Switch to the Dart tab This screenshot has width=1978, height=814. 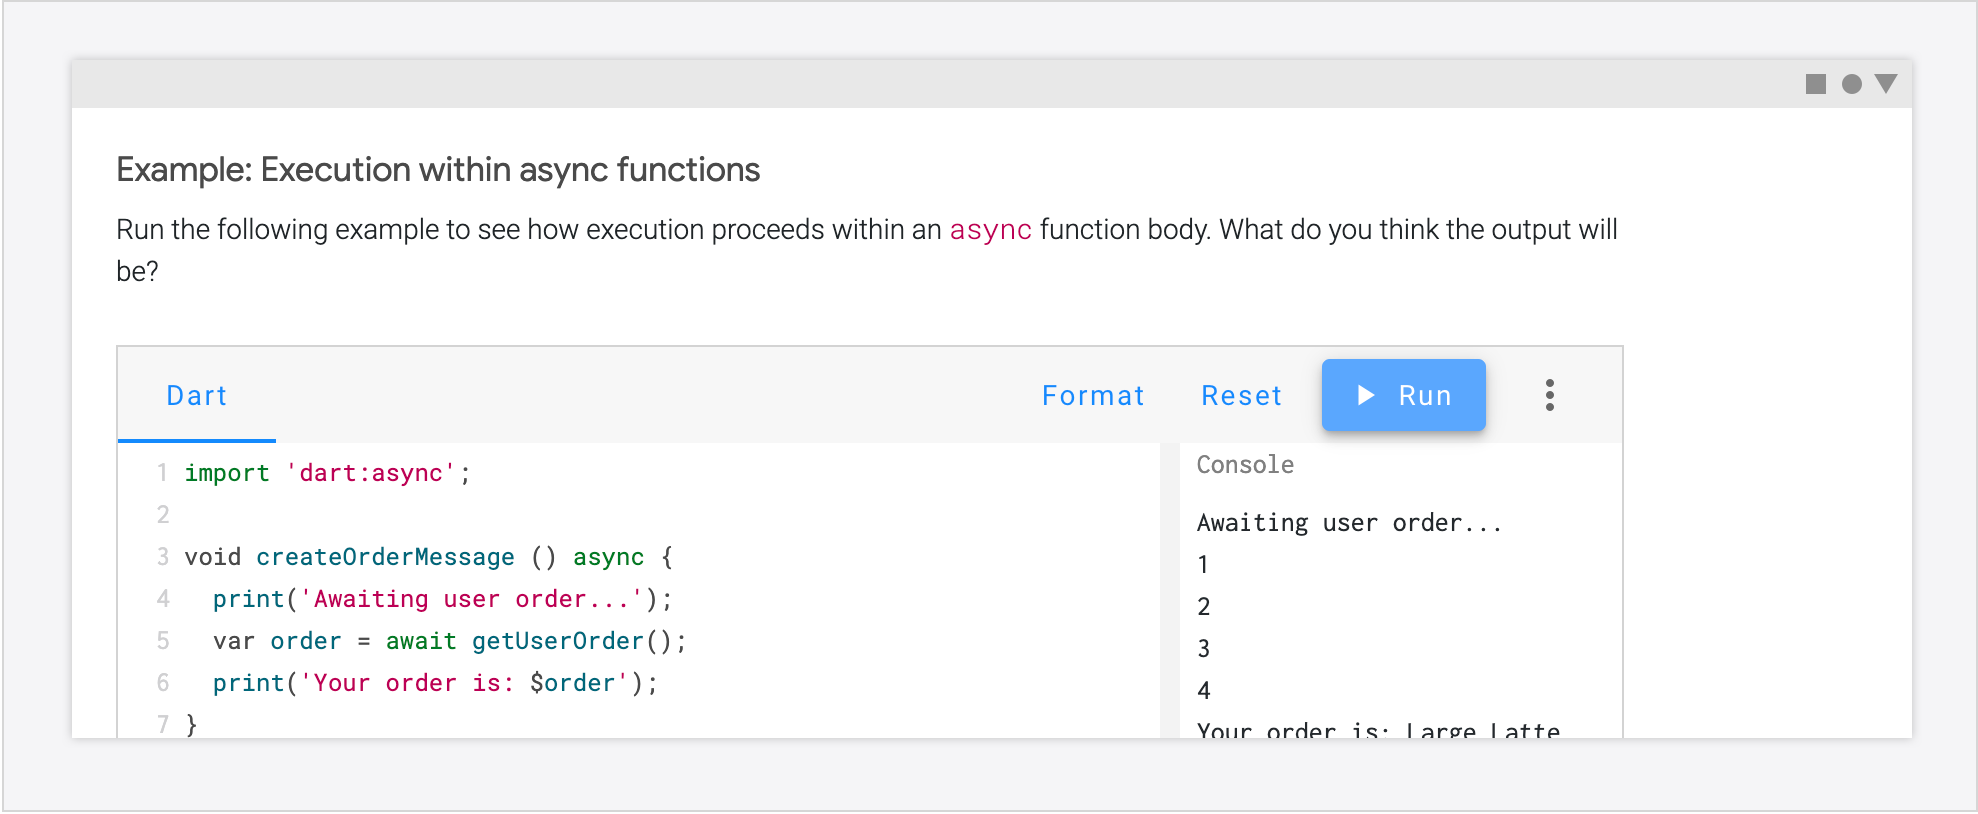pyautogui.click(x=197, y=396)
